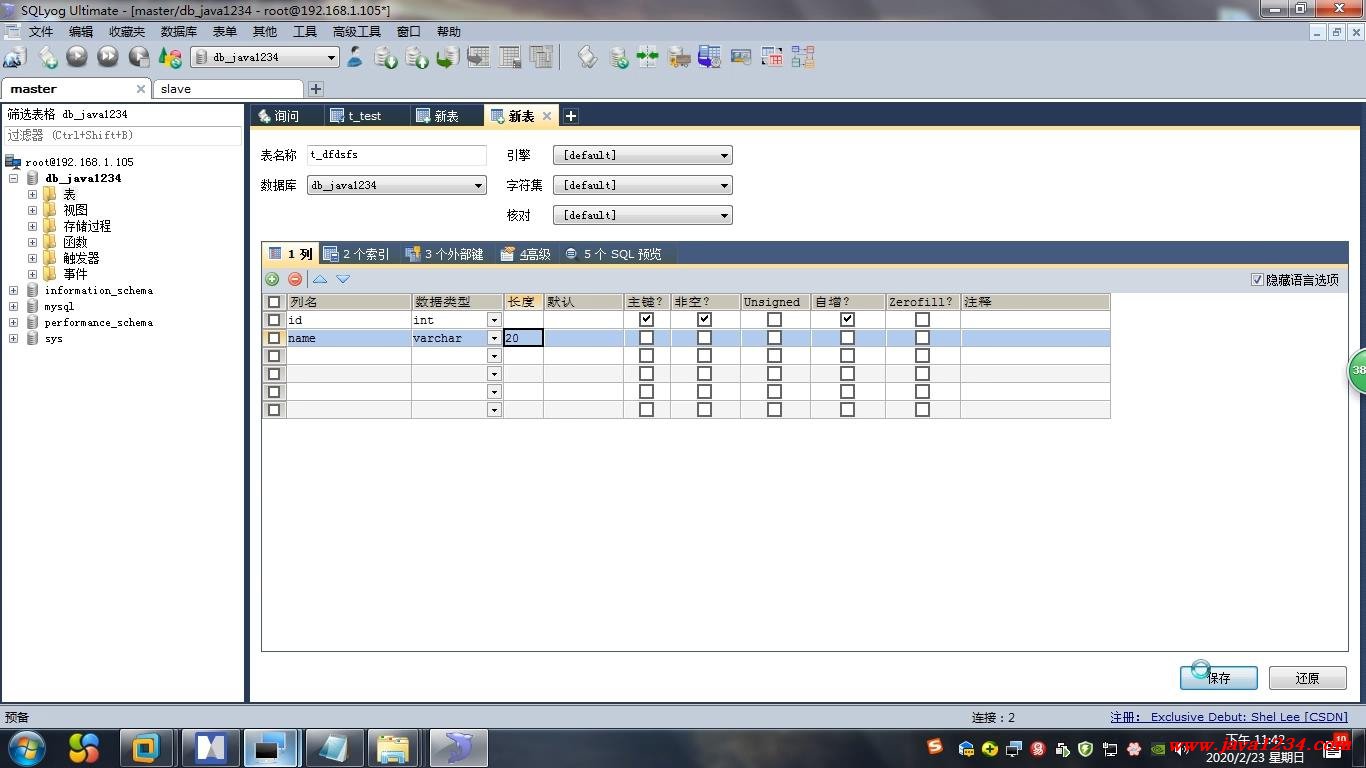Toggle 非空 checkbox for id row
This screenshot has width=1366, height=768.
click(x=704, y=320)
